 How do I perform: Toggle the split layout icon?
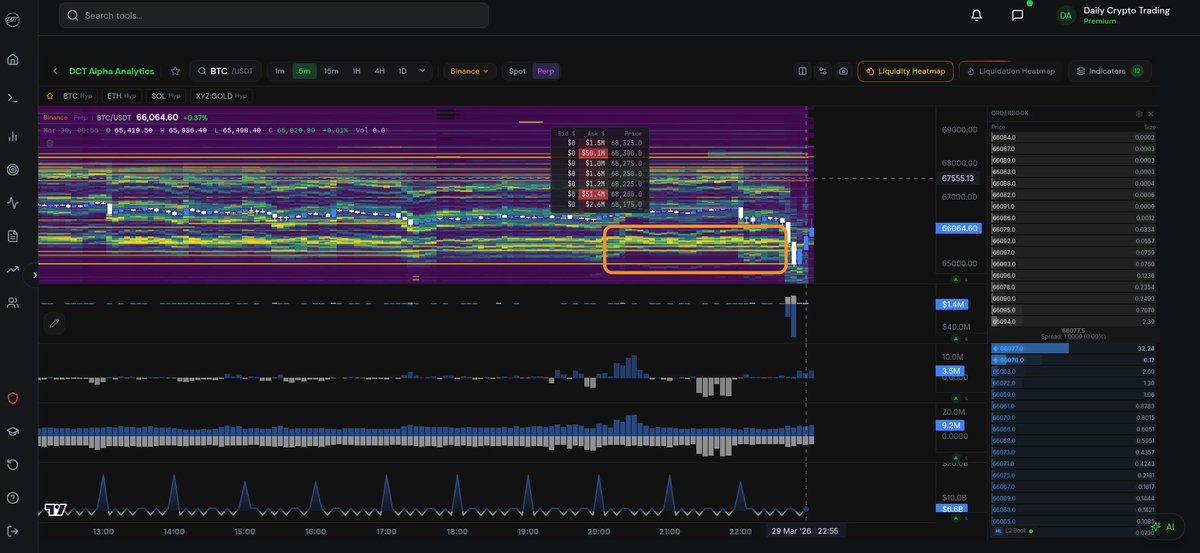[x=802, y=71]
